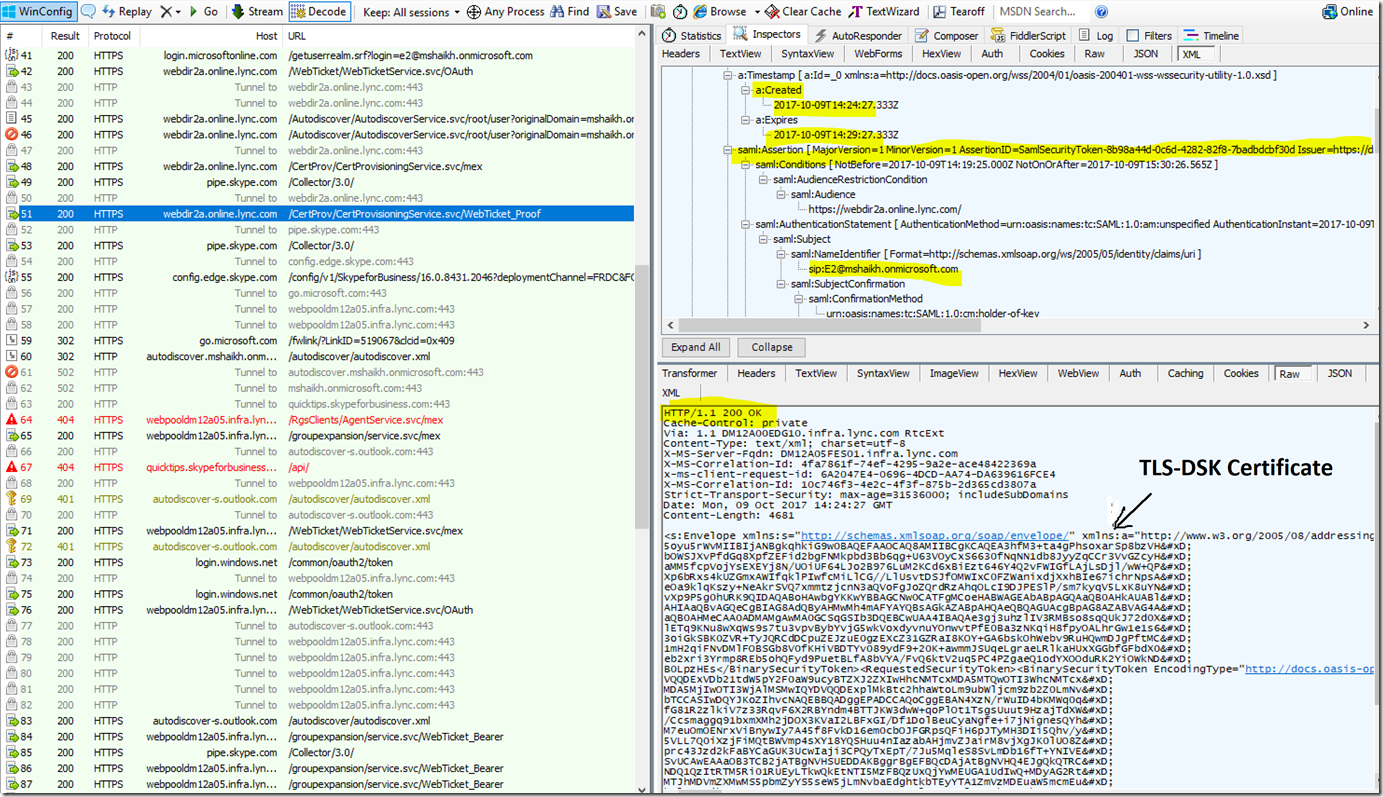The height and width of the screenshot is (797, 1383).
Task: Click the blue help question icon
Action: 1101,11
